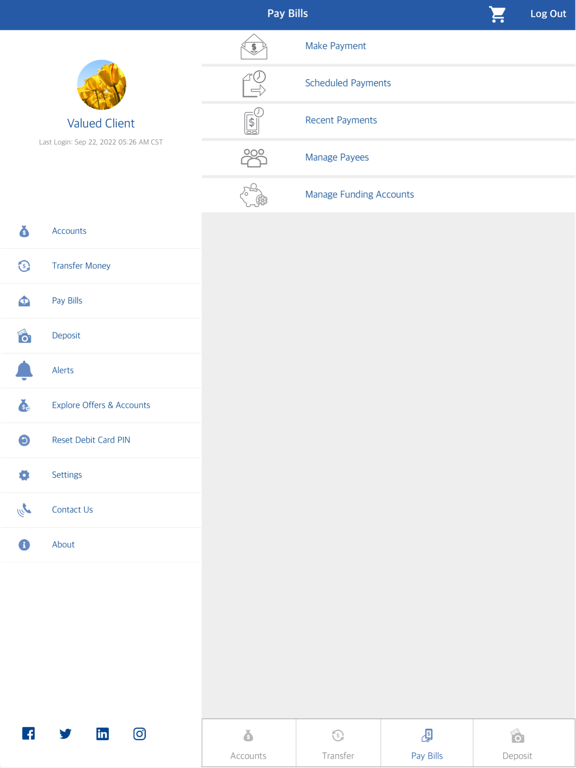This screenshot has height=768, width=576.
Task: Open the Instagram social link
Action: tap(140, 734)
